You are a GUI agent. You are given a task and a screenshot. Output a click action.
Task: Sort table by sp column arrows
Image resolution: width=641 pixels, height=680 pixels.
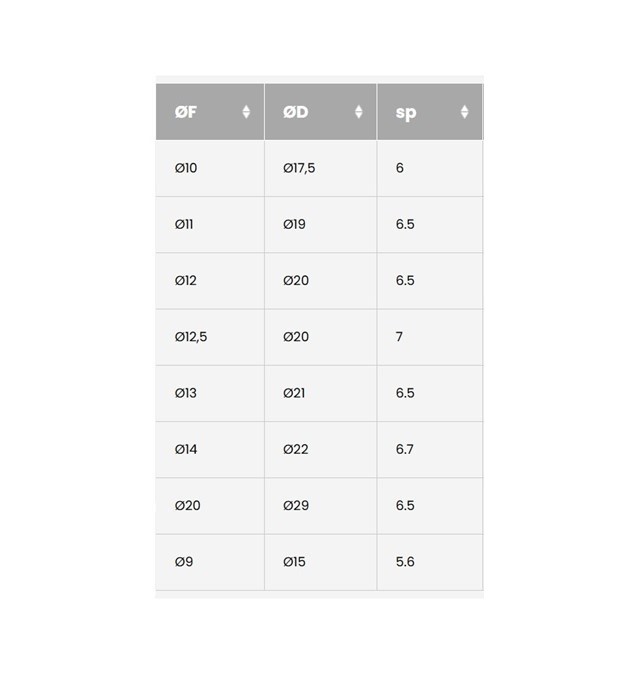464,112
